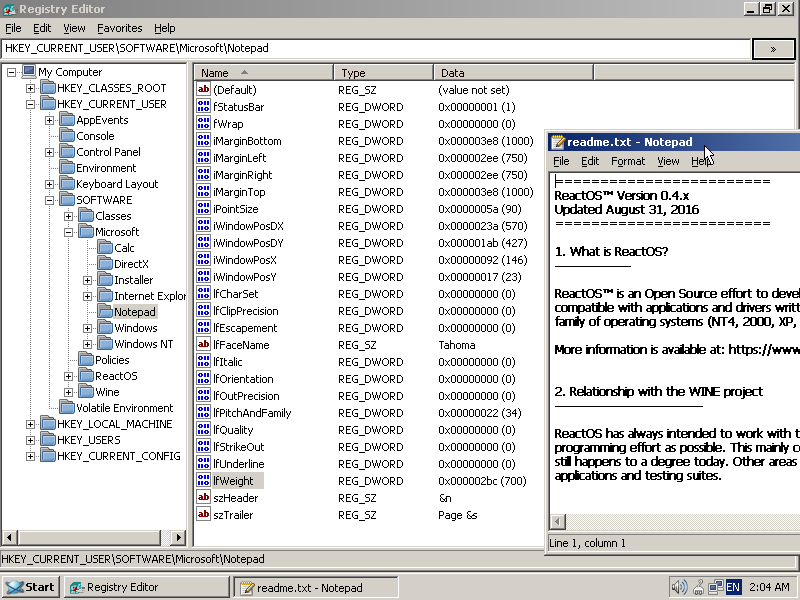
Task: Click the volume speaker tray icon
Action: pos(679,587)
